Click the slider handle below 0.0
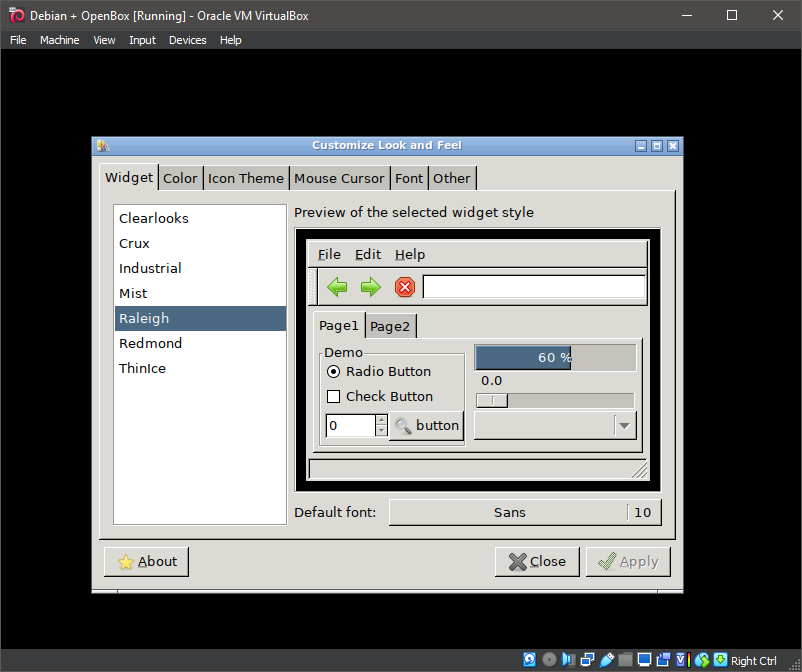This screenshot has width=802, height=672. point(492,400)
